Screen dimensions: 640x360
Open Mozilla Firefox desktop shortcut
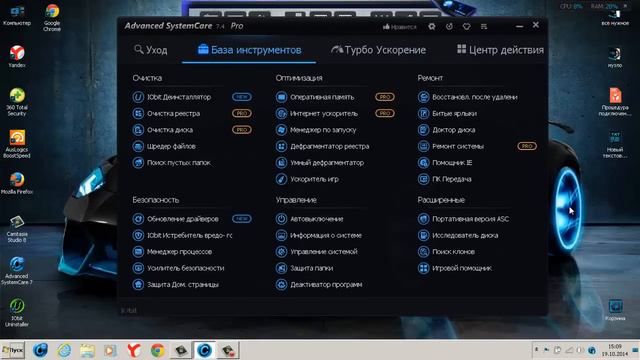[17, 183]
